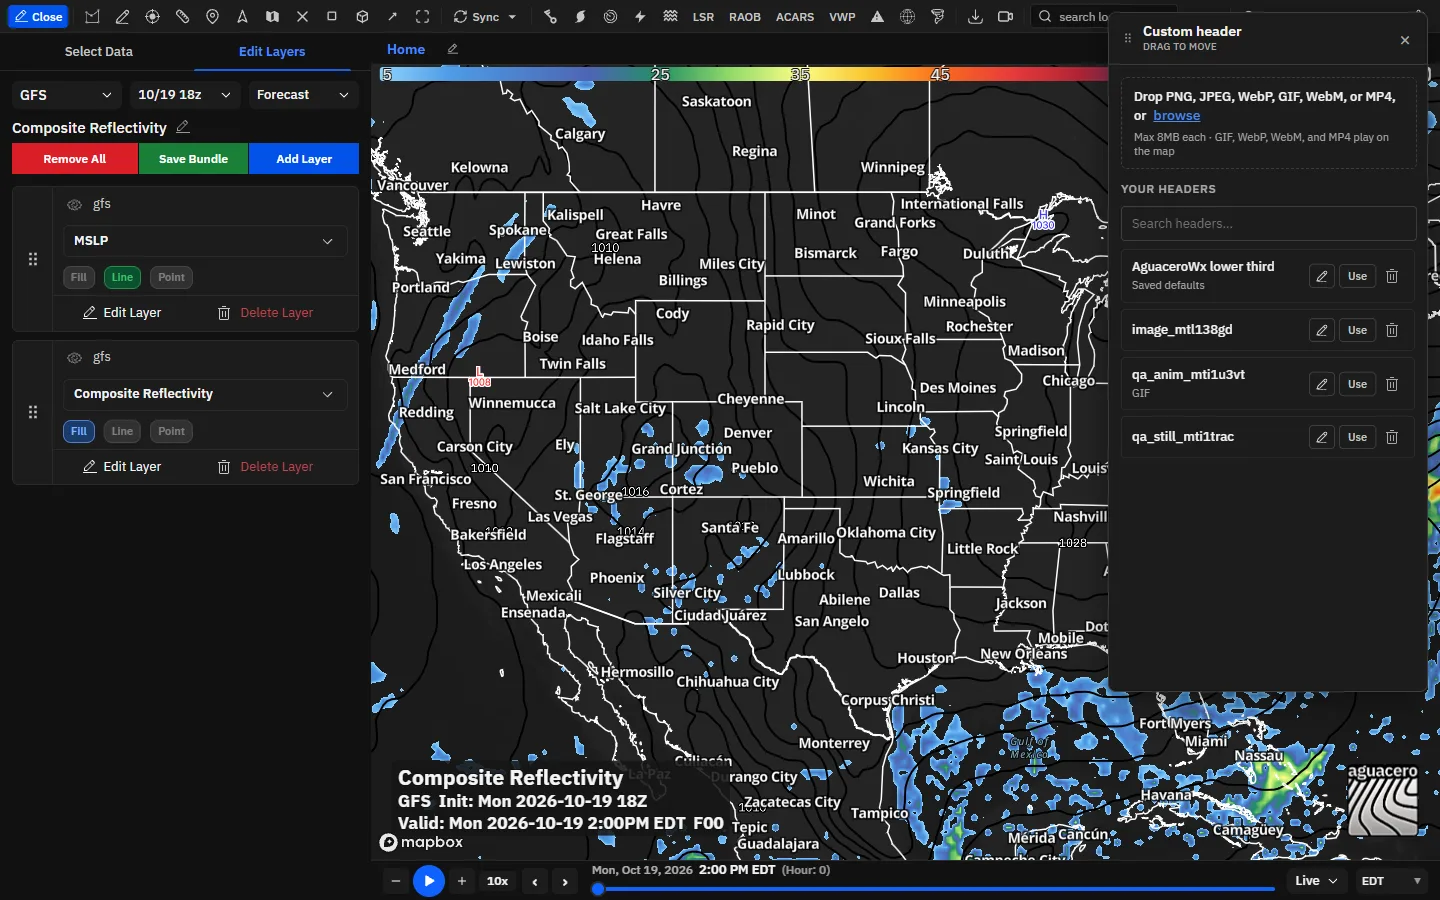
Task: Open the RAOB toolbar item
Action: (745, 17)
